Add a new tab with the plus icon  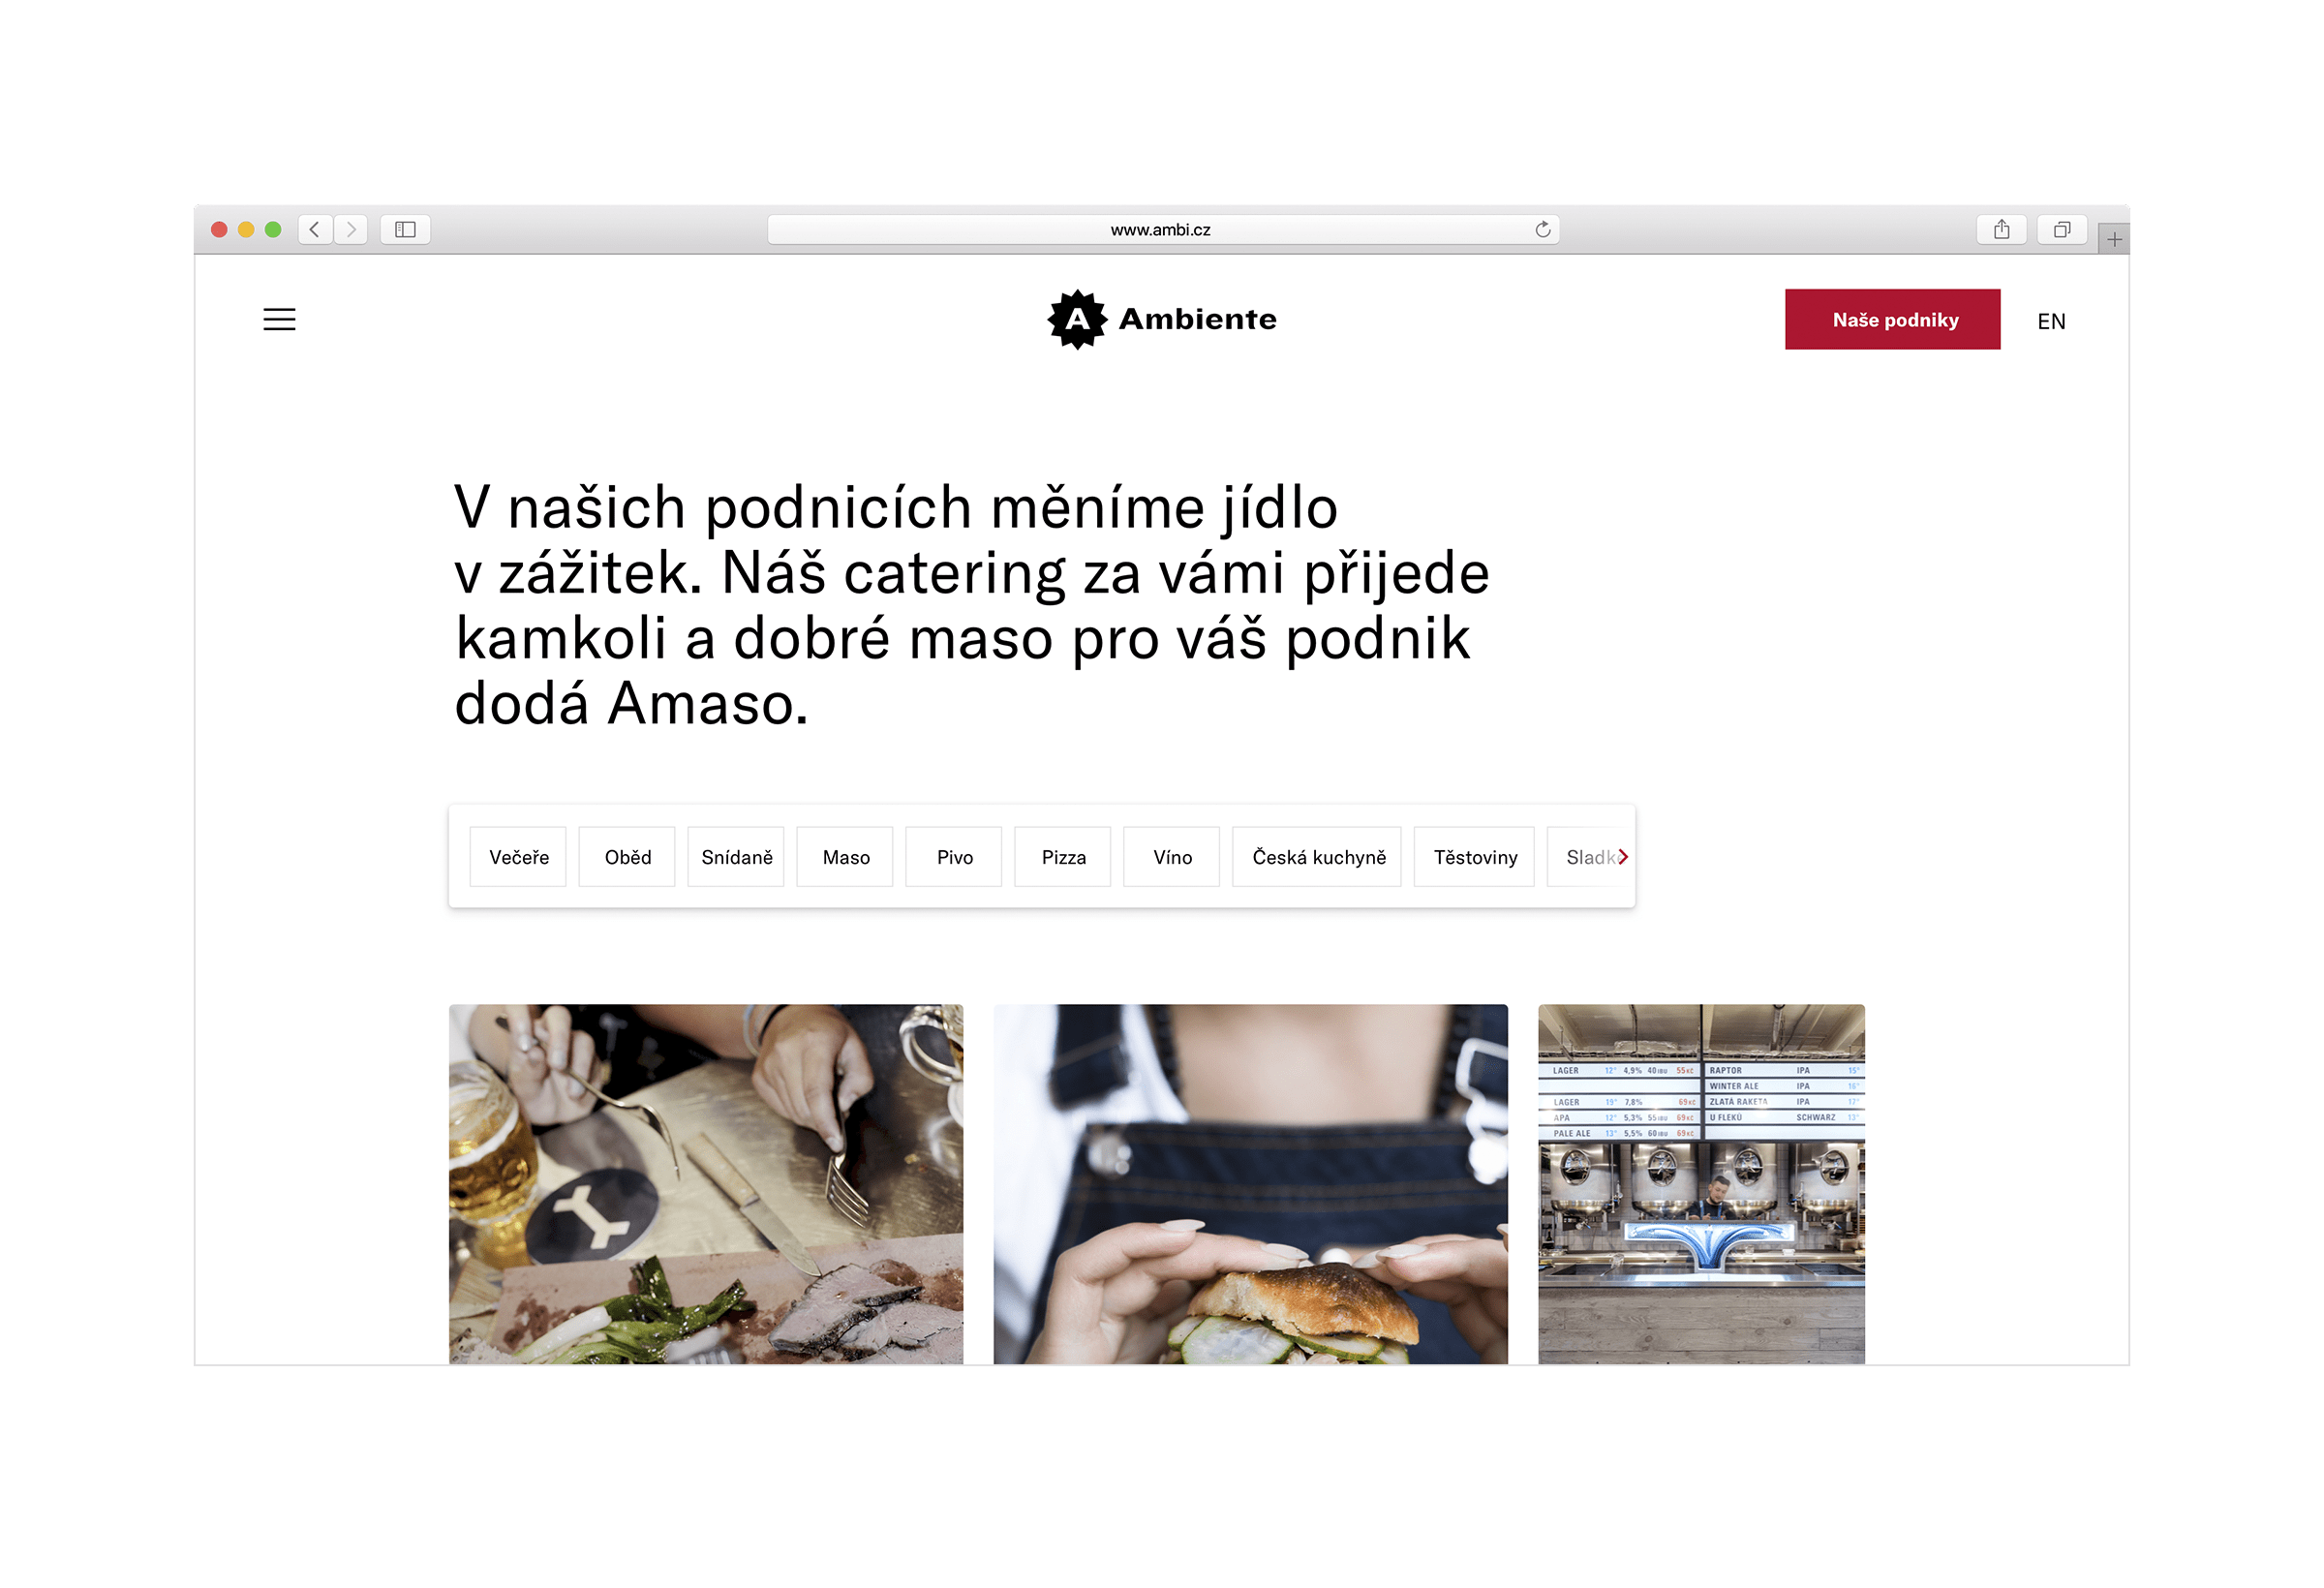tap(2114, 239)
